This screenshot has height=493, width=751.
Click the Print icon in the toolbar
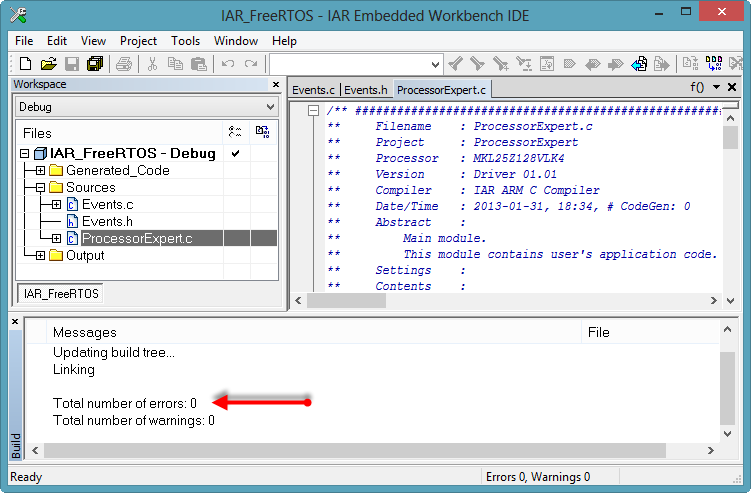click(x=124, y=64)
